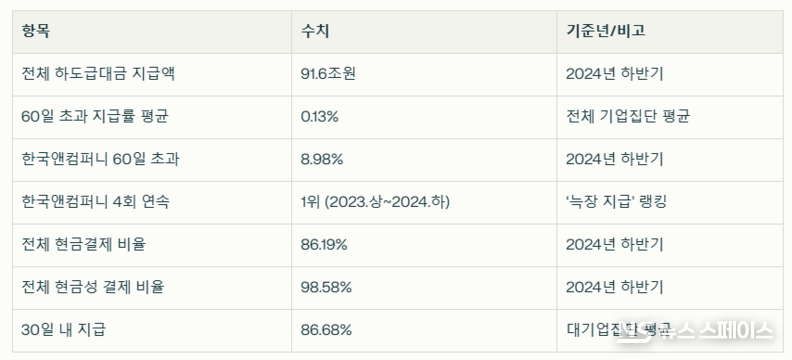Click the 91.6조원 value cell
The width and height of the screenshot is (792, 360).
(x=328, y=74)
